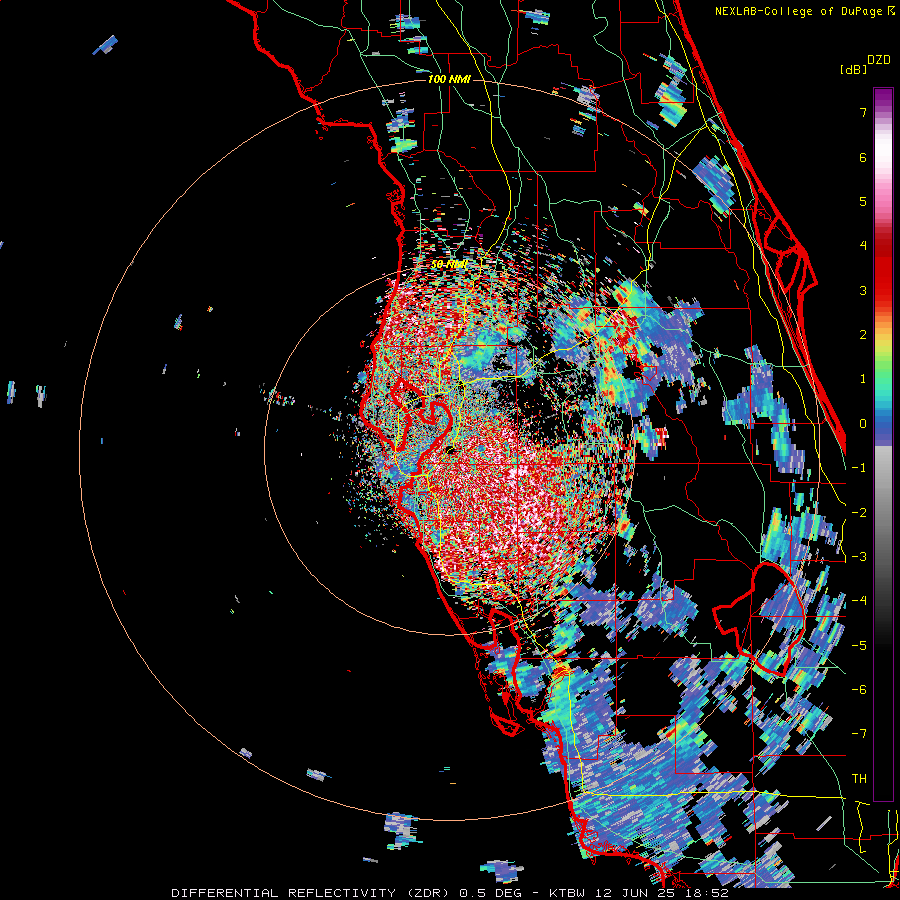
Task: Click the ZDR vertical color scale bar
Action: [x=883, y=444]
